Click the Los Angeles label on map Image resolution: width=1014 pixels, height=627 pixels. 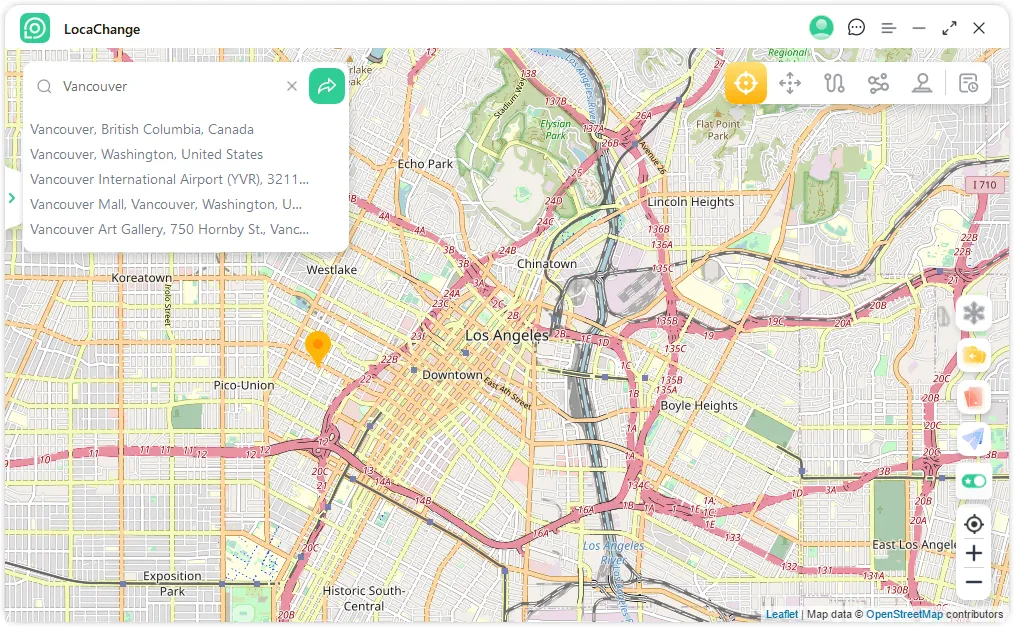pyautogui.click(x=507, y=335)
